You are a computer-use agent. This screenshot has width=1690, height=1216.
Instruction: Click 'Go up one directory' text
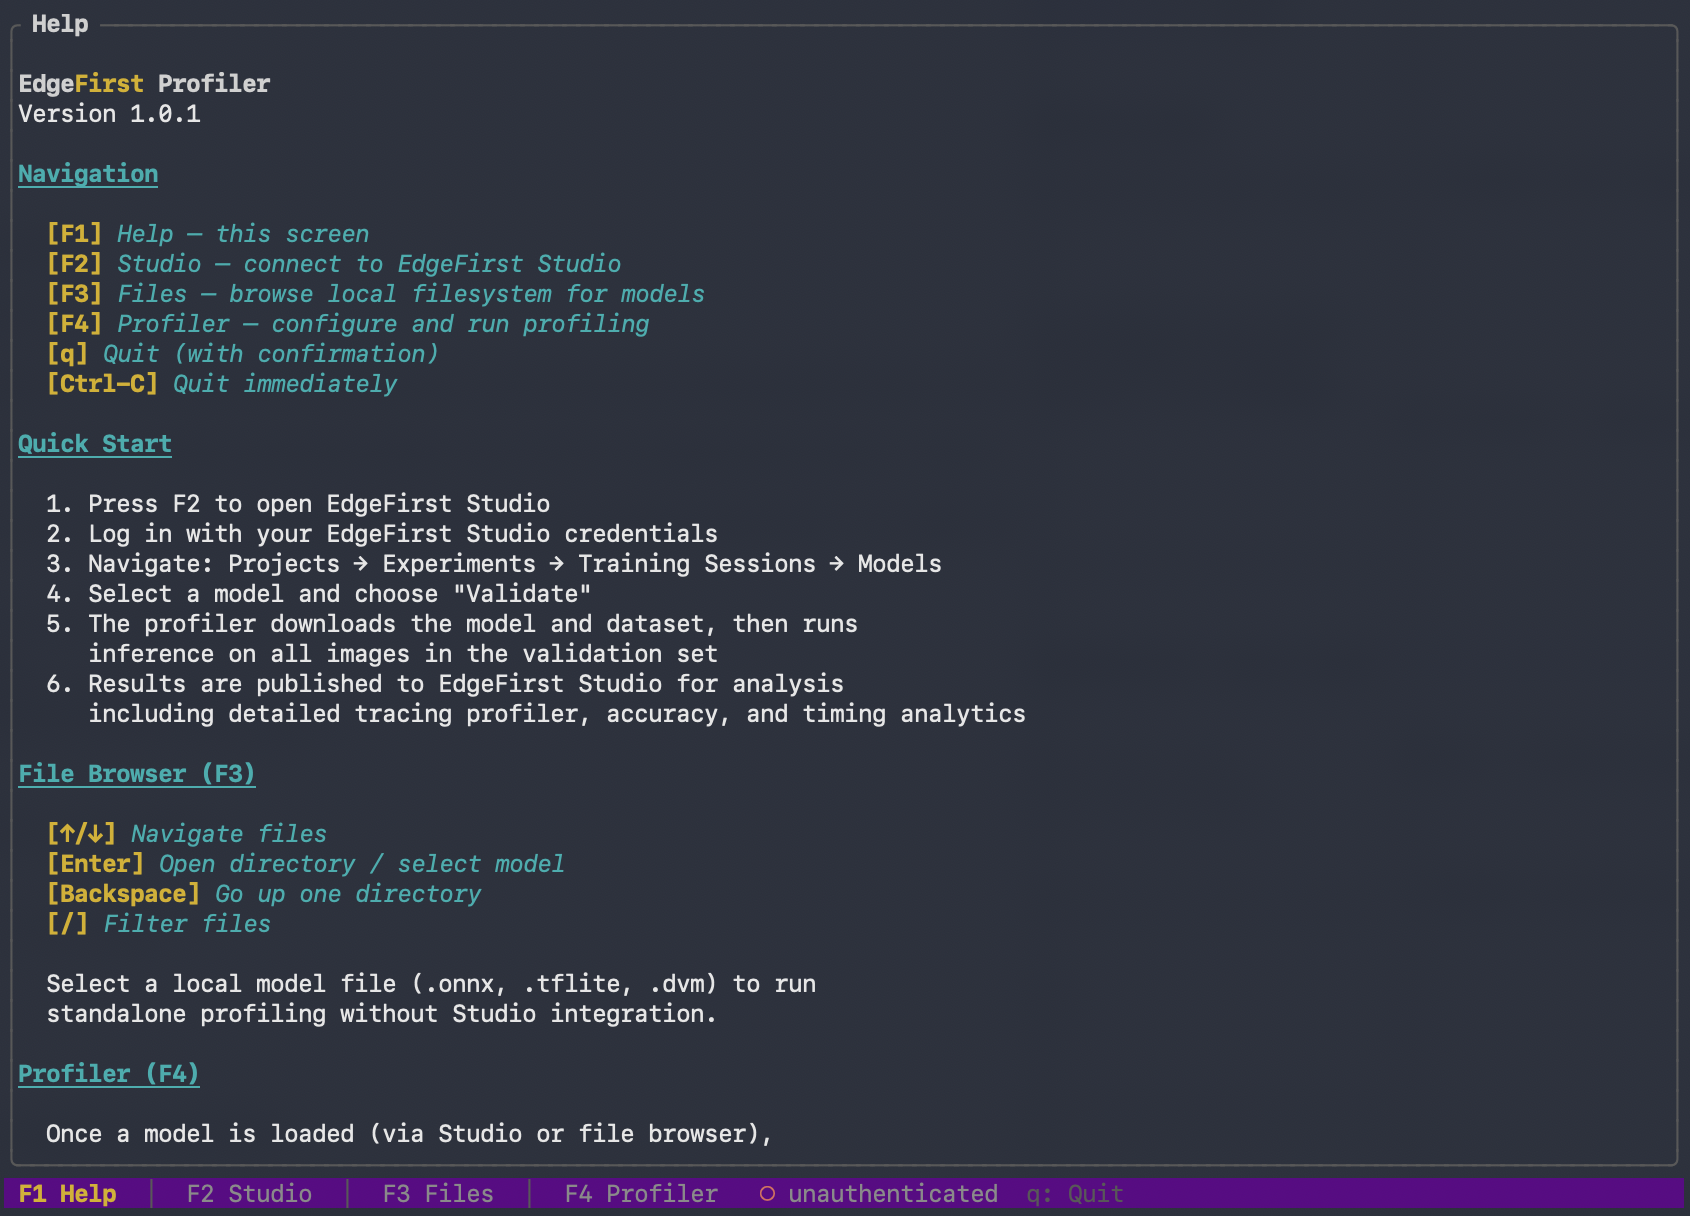tap(348, 894)
